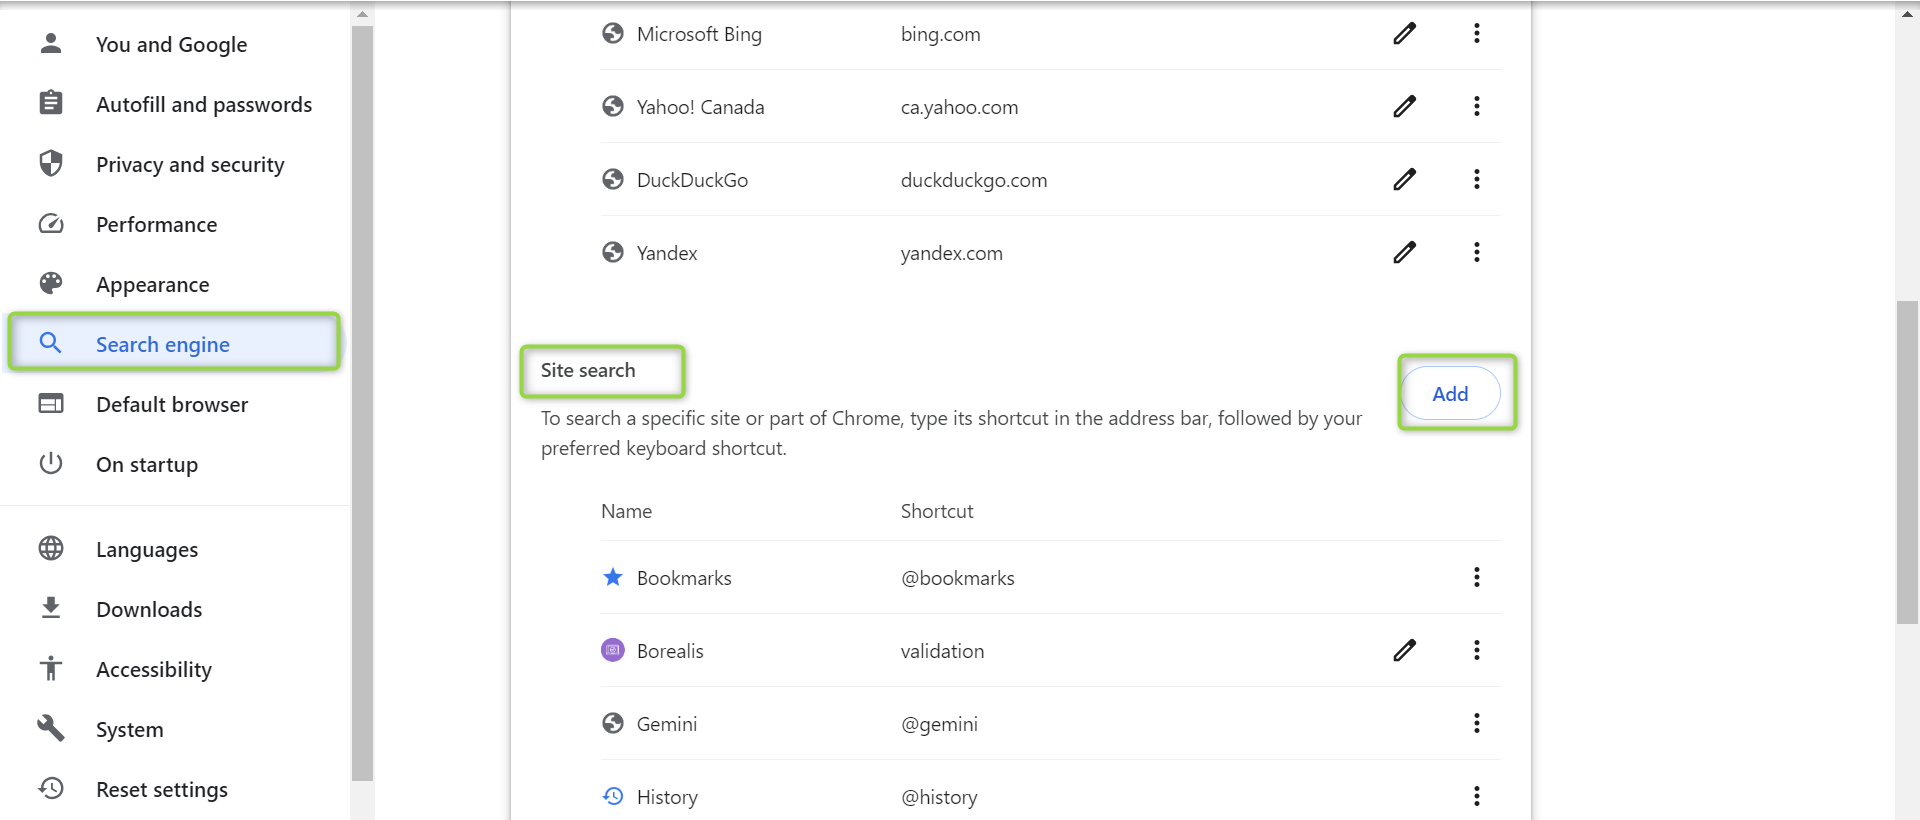Click the @bookmarks shortcut text
The width and height of the screenshot is (1920, 820).
point(957,578)
